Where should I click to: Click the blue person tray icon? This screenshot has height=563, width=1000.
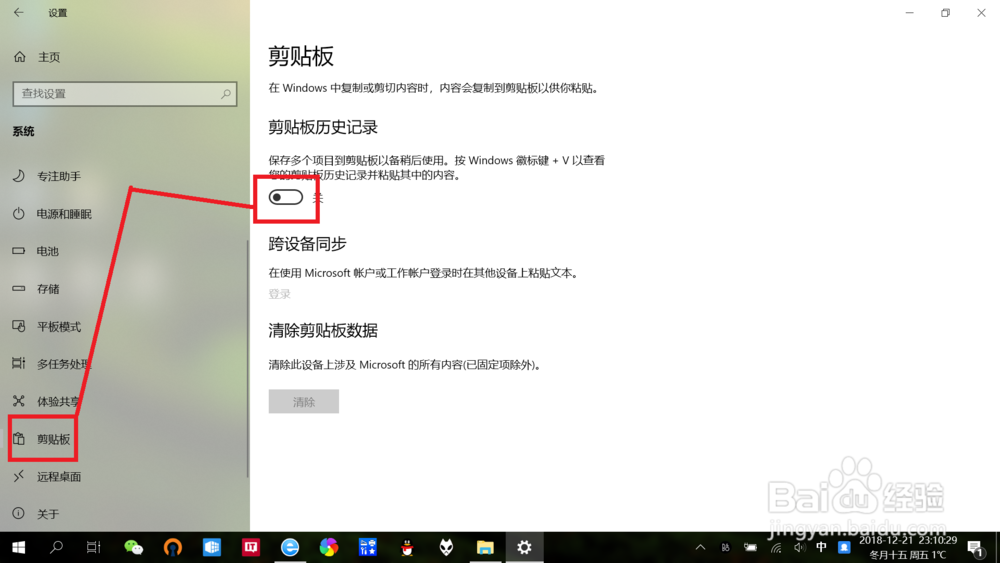click(x=844, y=547)
